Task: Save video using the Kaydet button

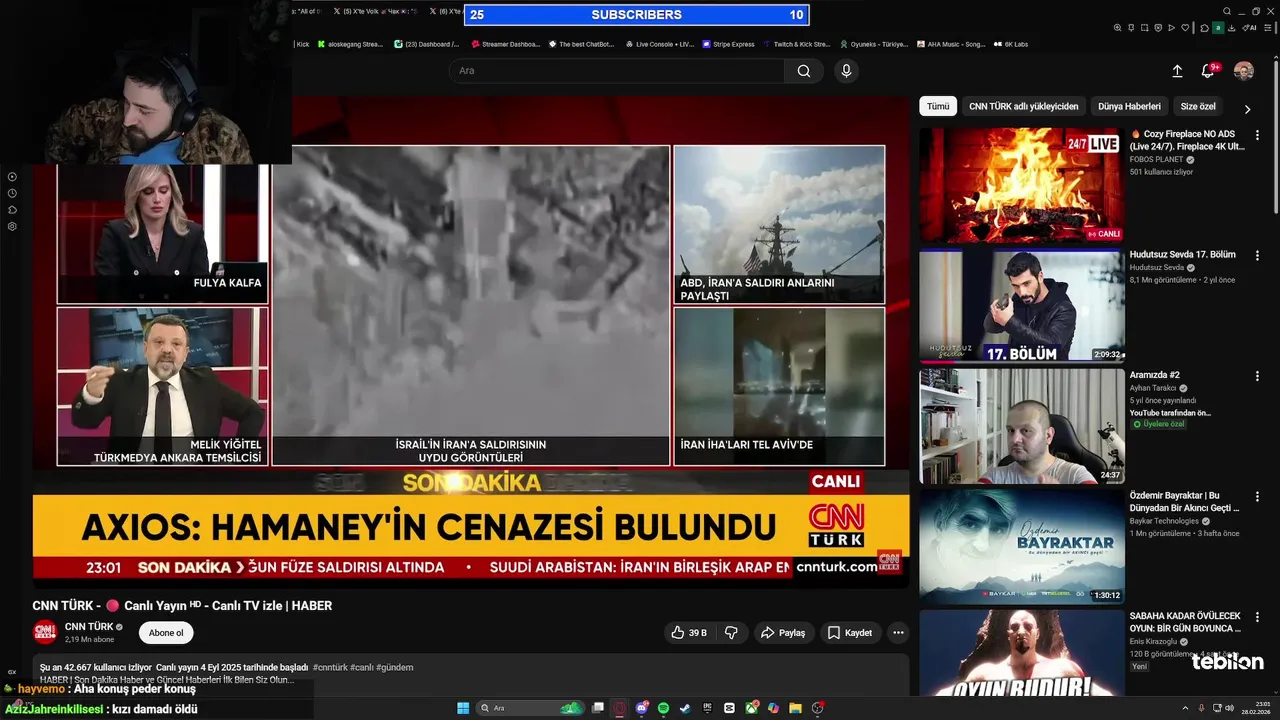Action: click(x=851, y=633)
